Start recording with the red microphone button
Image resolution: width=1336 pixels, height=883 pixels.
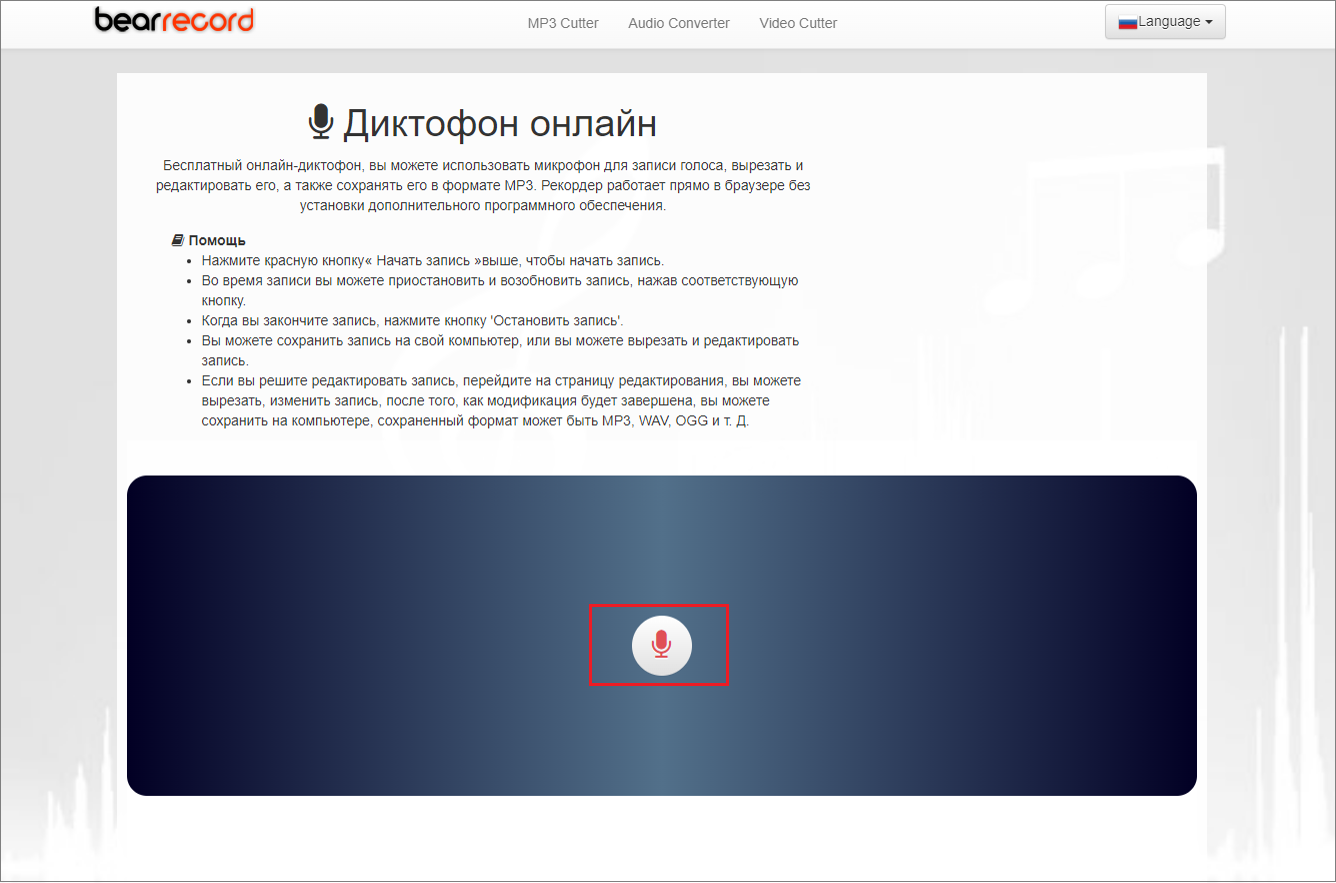pyautogui.click(x=661, y=646)
